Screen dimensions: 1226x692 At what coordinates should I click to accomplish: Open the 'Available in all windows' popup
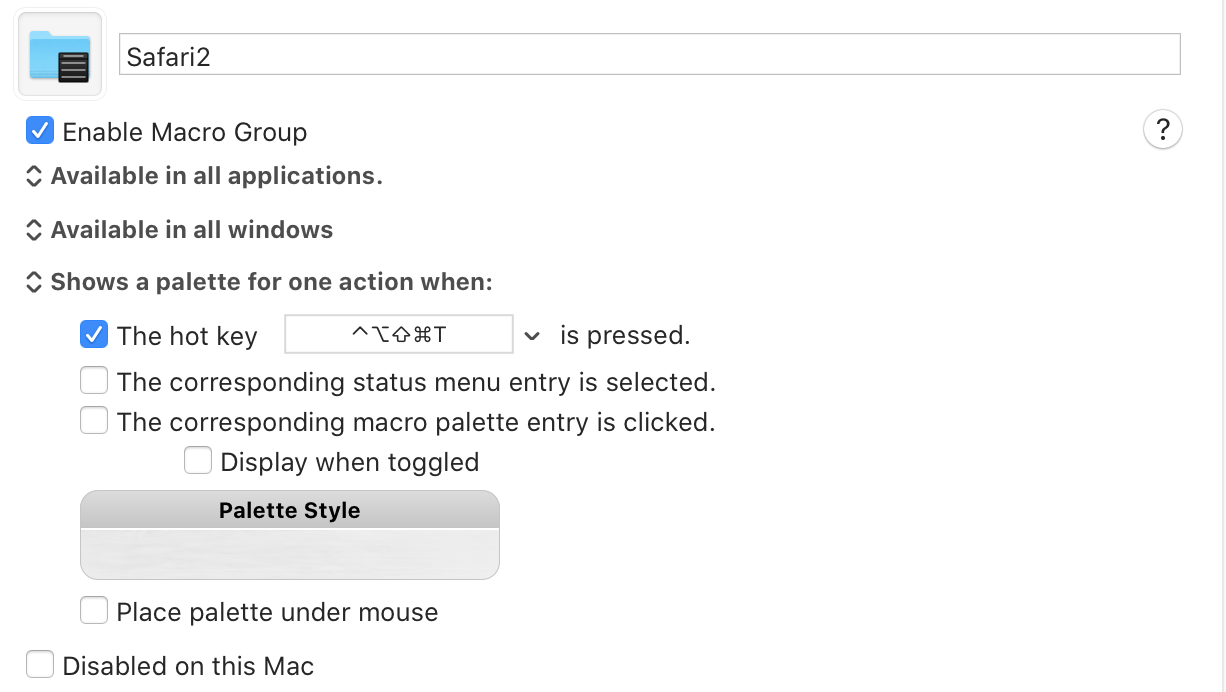pyautogui.click(x=179, y=230)
